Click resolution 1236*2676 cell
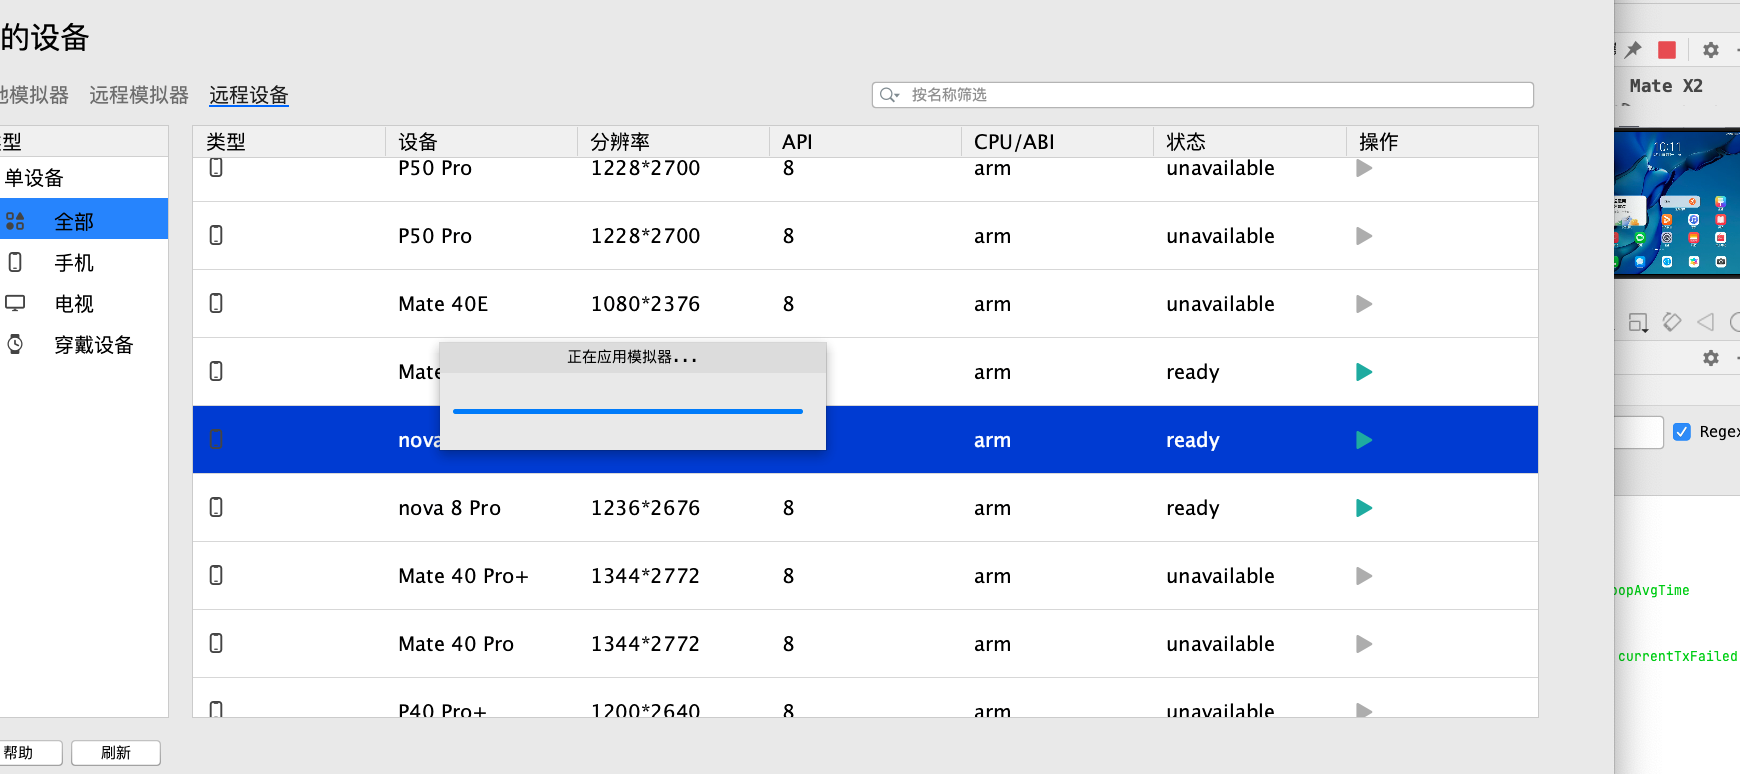Viewport: 1740px width, 774px height. point(645,508)
